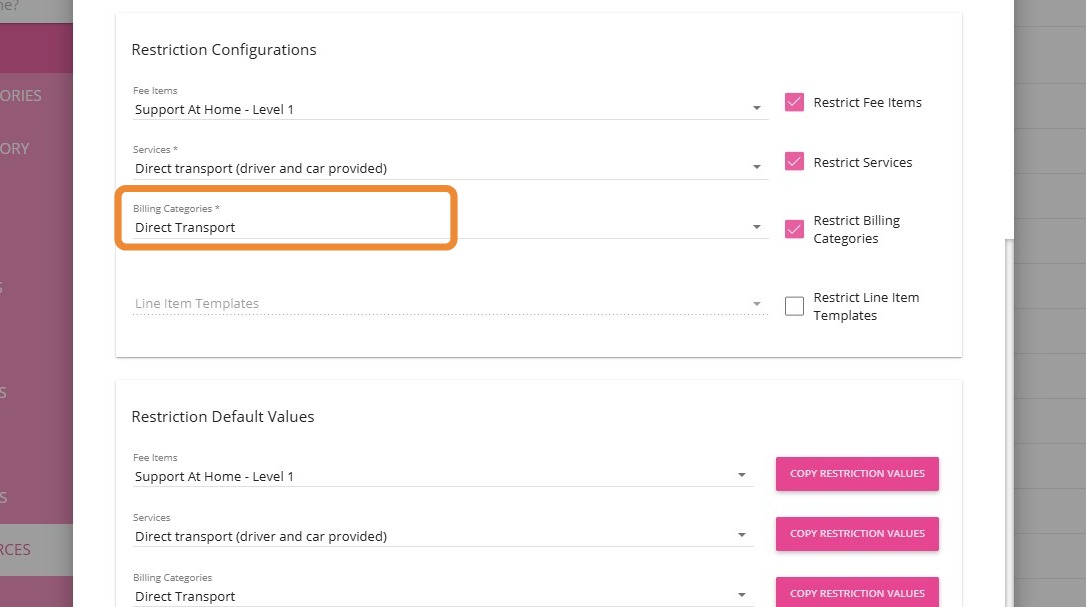
Task: Open the Line Item Templates dropdown arrow
Action: click(x=757, y=304)
